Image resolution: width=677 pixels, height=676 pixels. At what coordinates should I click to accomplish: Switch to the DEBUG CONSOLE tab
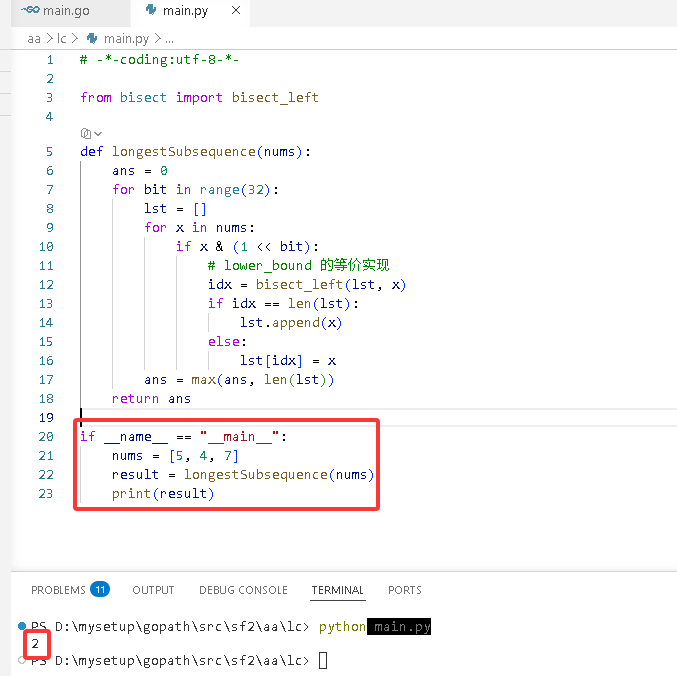pyautogui.click(x=243, y=590)
